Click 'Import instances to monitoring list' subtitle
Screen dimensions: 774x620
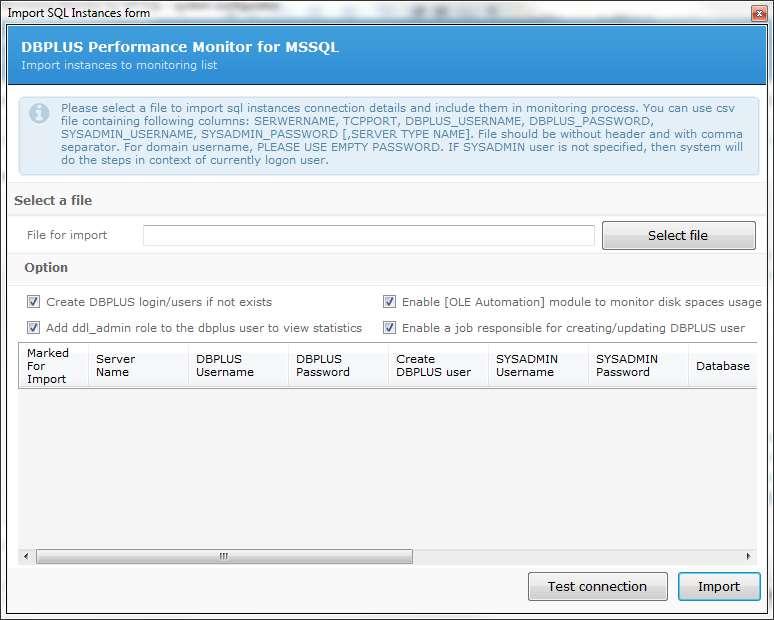[x=119, y=65]
